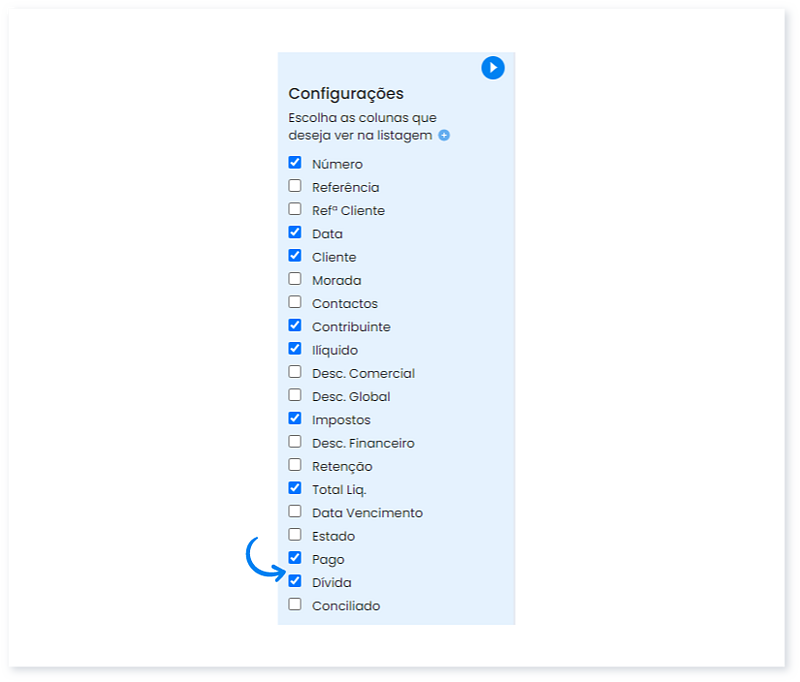Click the small plus icon beside listagem

click(x=444, y=135)
